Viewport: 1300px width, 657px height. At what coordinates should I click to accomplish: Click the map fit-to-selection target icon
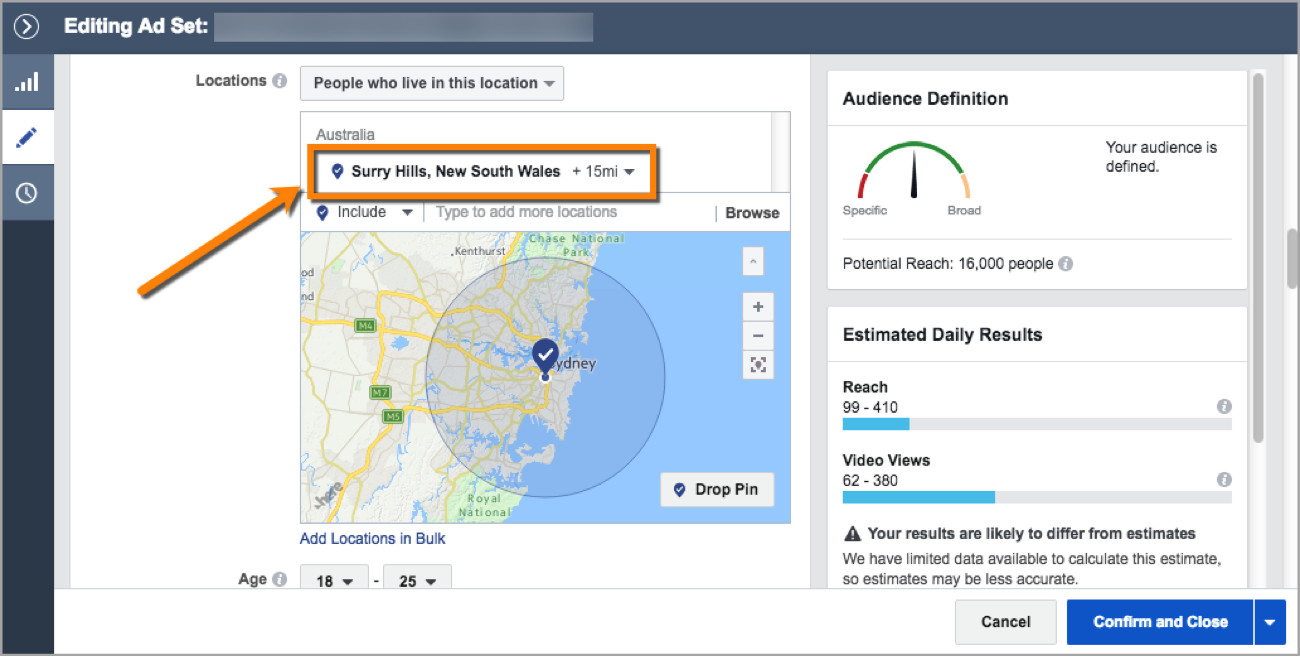[x=758, y=365]
